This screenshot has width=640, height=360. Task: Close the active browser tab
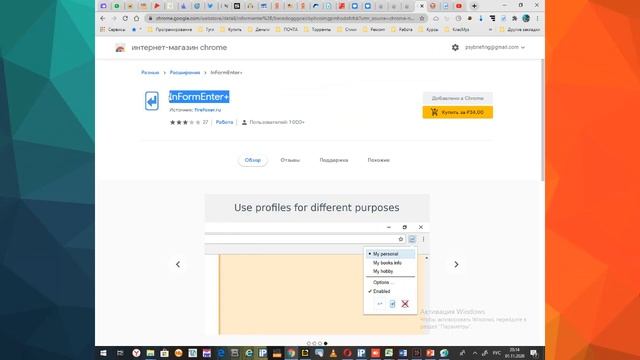[422, 6]
